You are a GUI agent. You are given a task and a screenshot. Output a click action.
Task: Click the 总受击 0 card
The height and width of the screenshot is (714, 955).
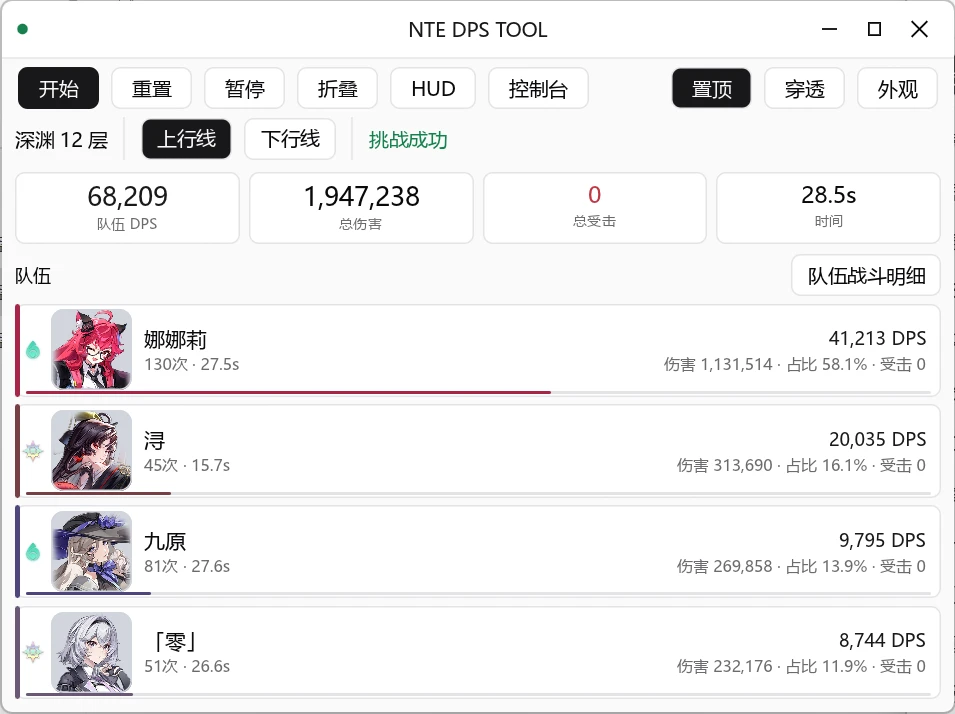(x=594, y=208)
